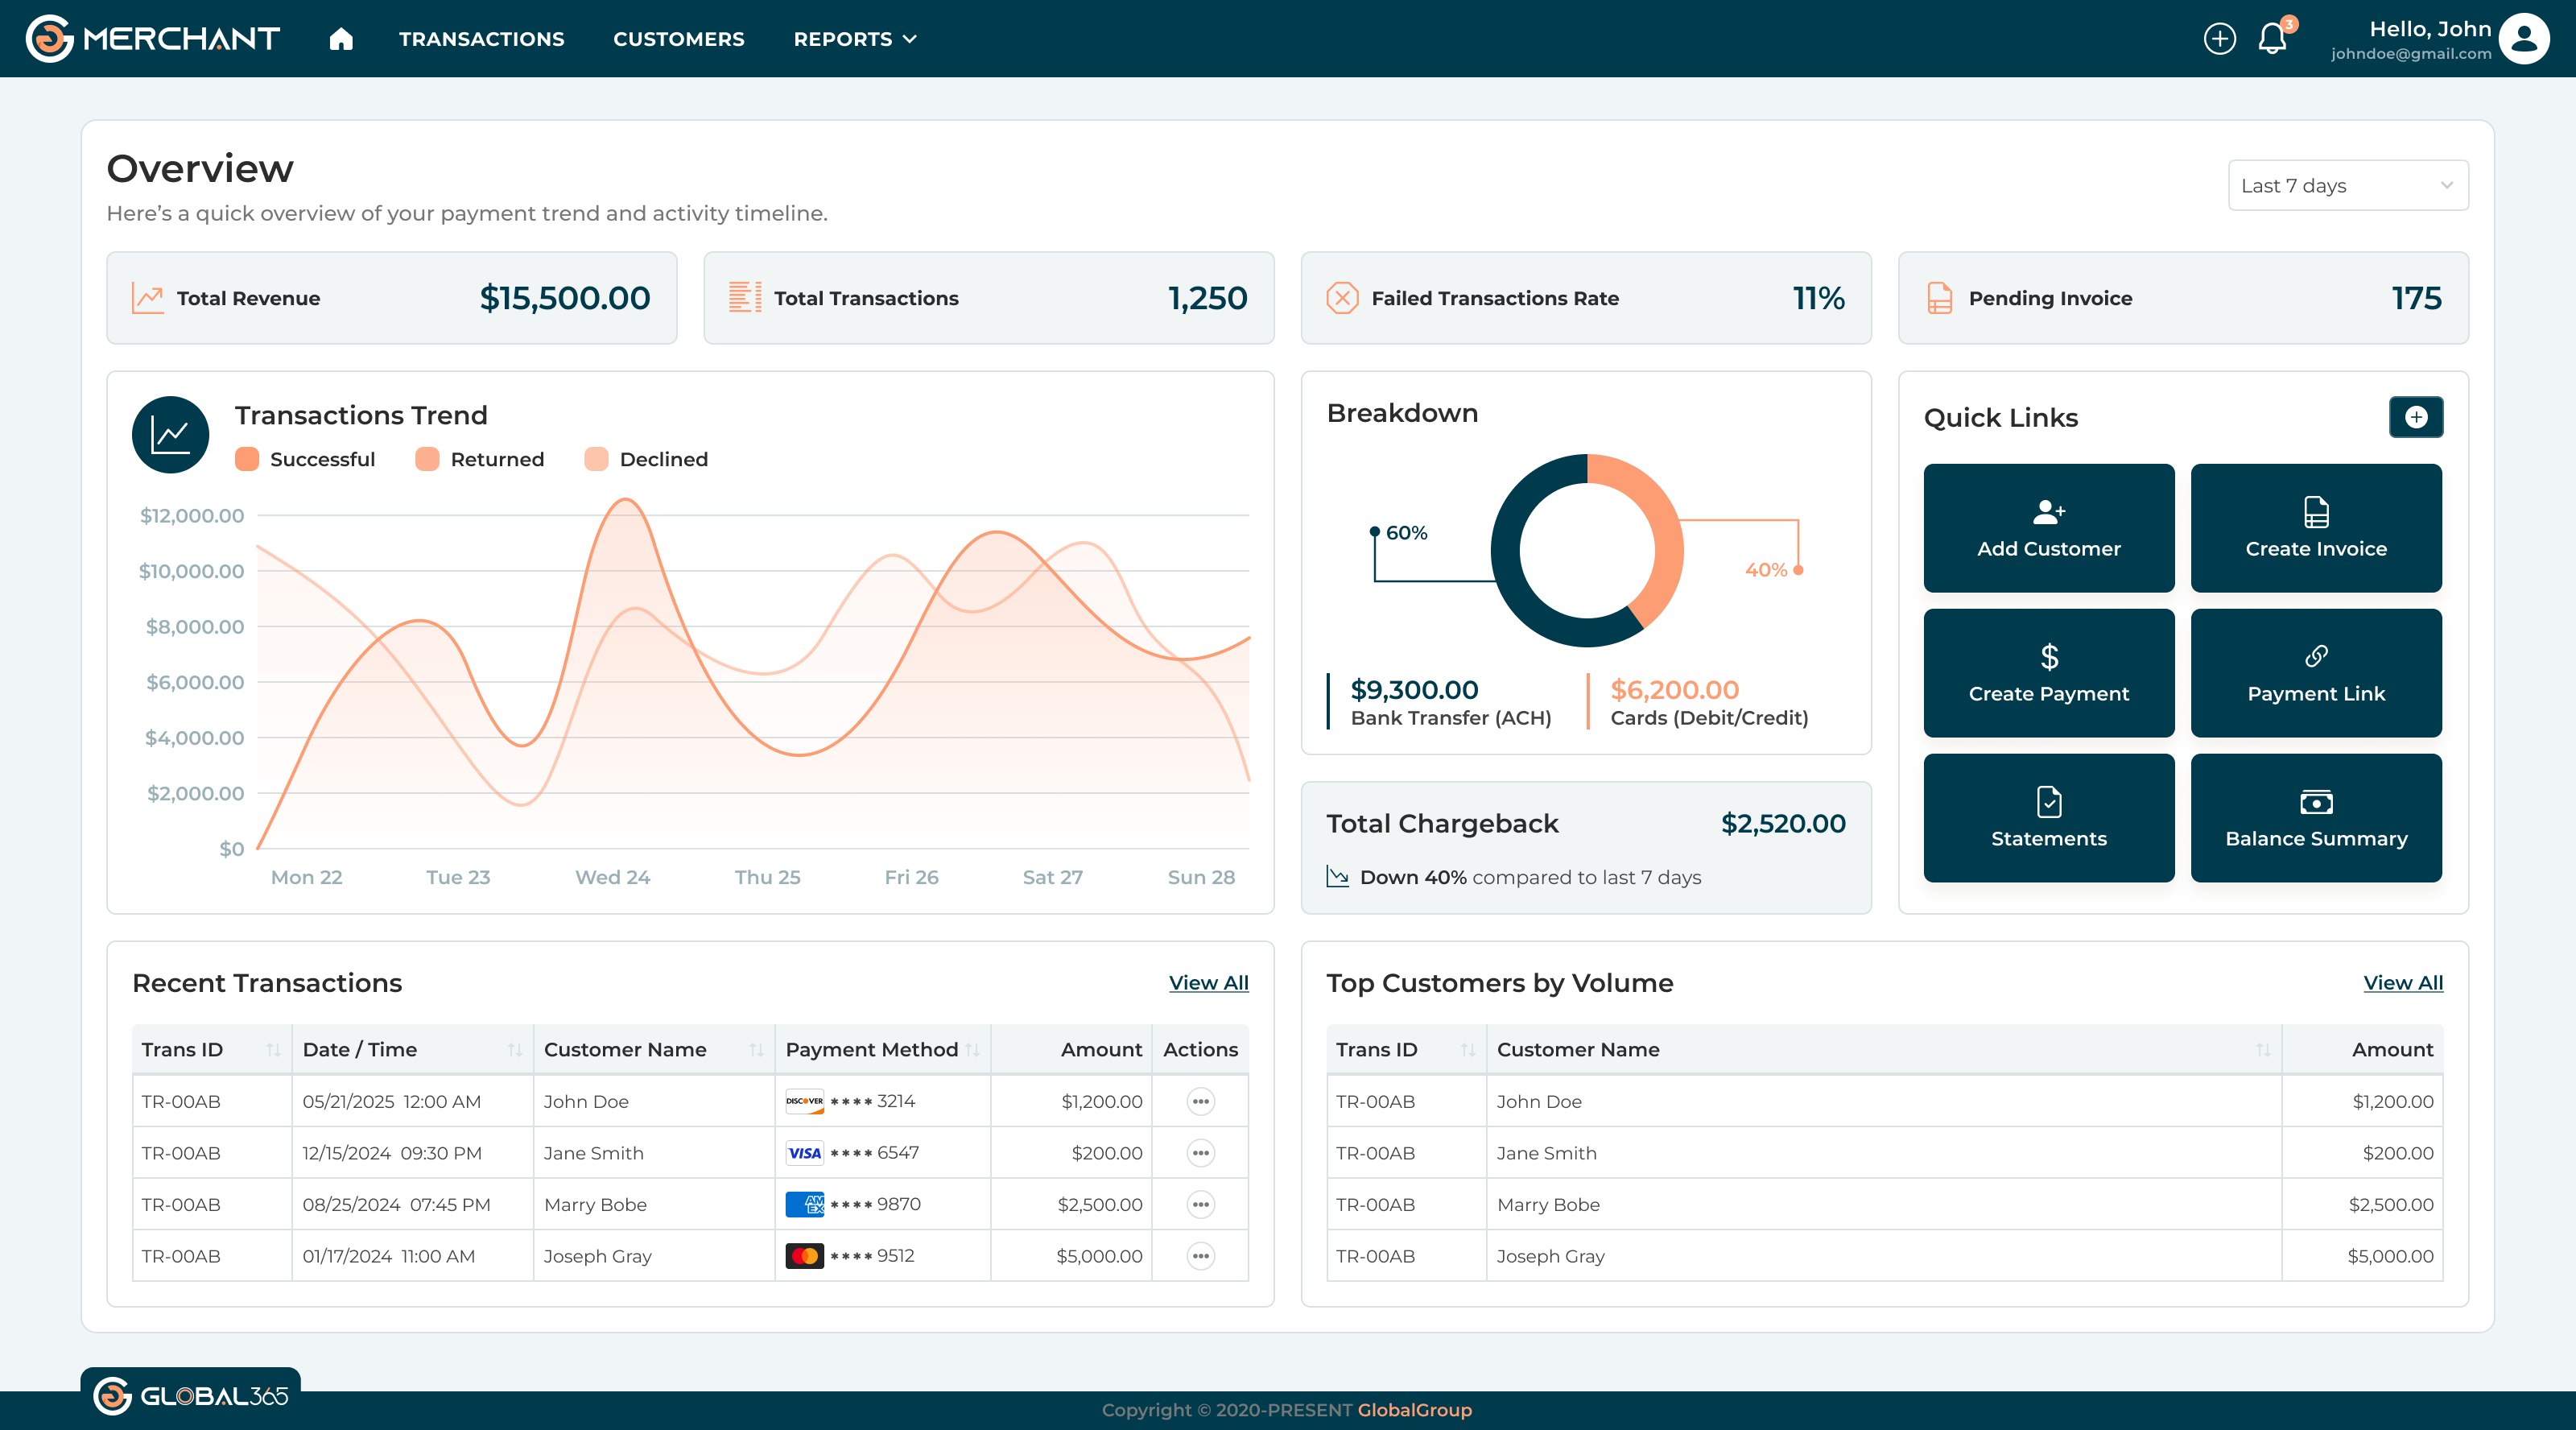Toggle the Returned legend series
Image resolution: width=2576 pixels, height=1430 pixels.
click(480, 459)
